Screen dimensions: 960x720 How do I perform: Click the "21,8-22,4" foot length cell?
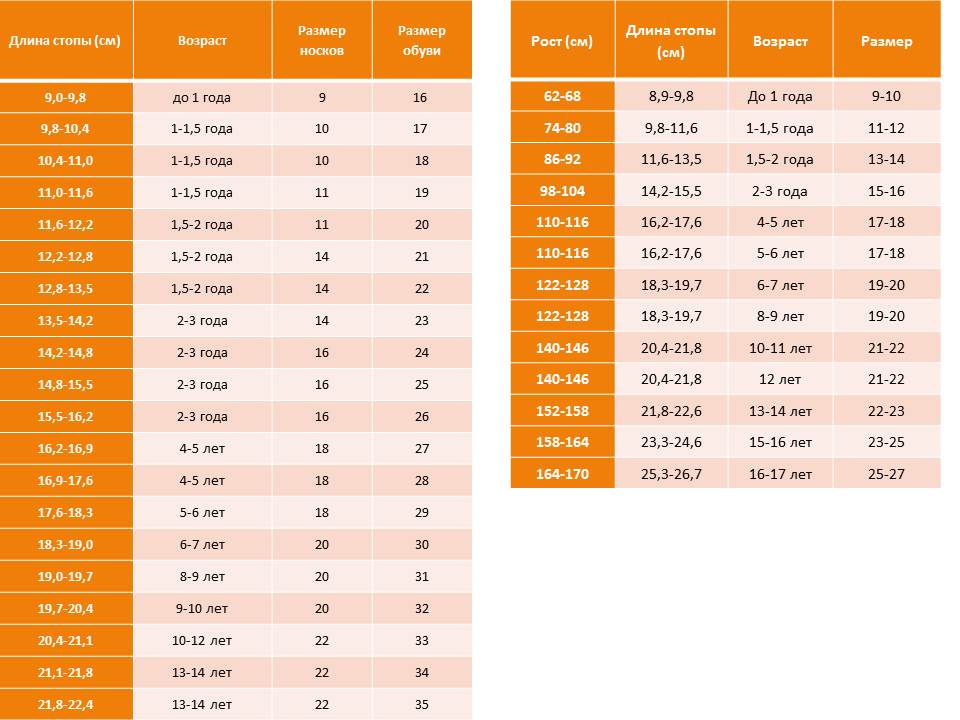(x=66, y=705)
